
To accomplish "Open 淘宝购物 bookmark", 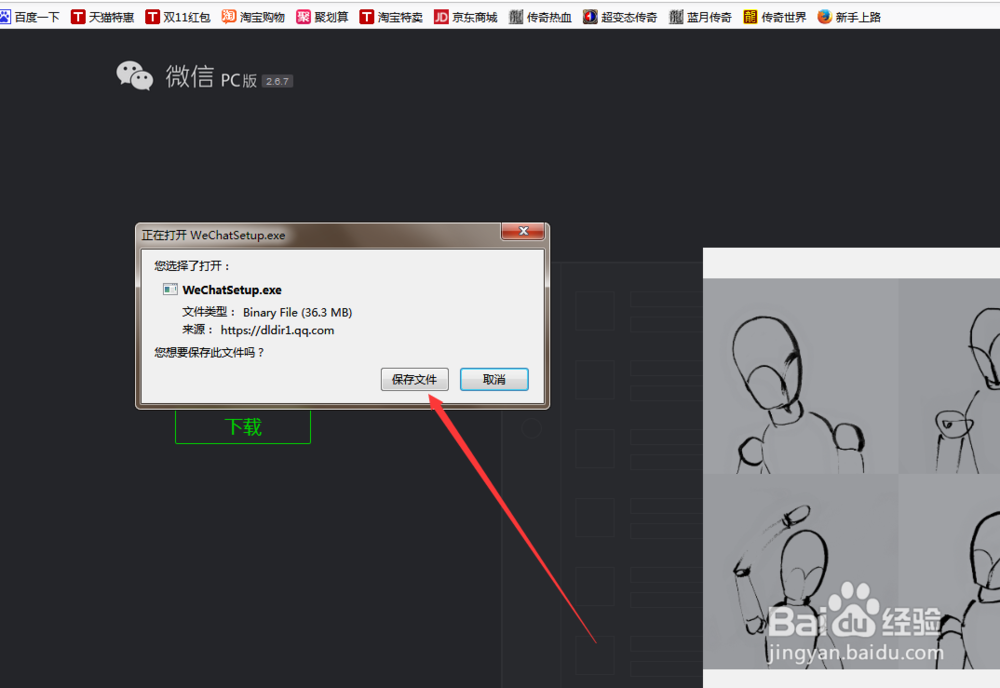I will point(253,17).
